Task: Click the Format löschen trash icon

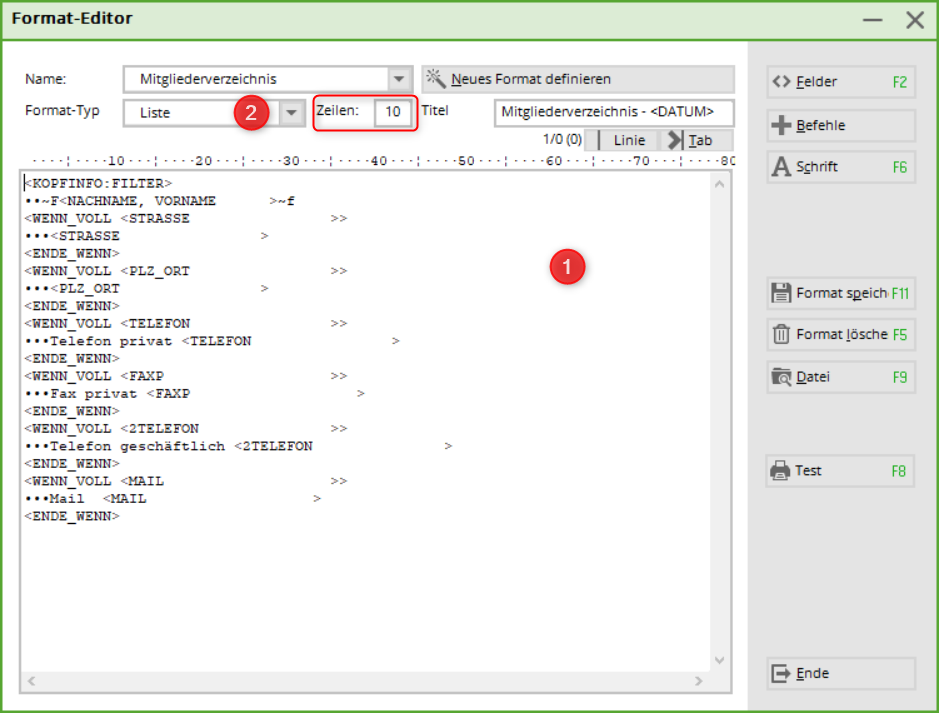Action: pyautogui.click(x=782, y=334)
